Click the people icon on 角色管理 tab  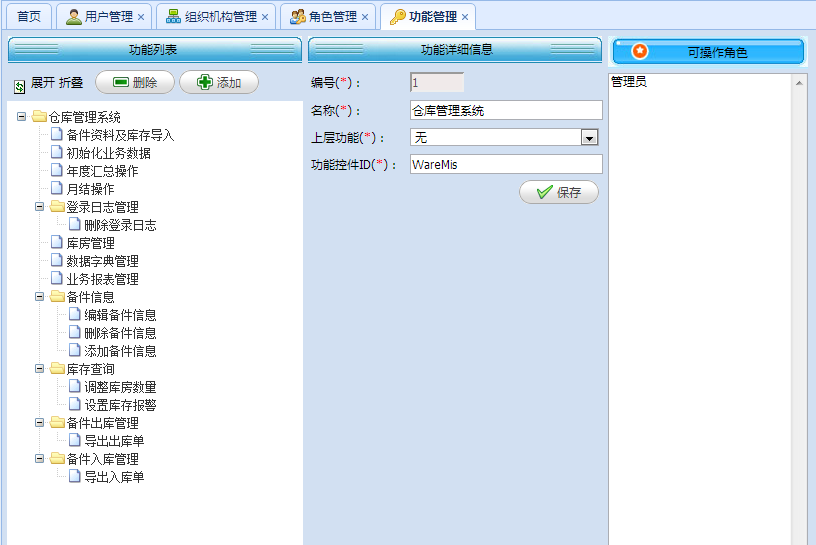298,17
